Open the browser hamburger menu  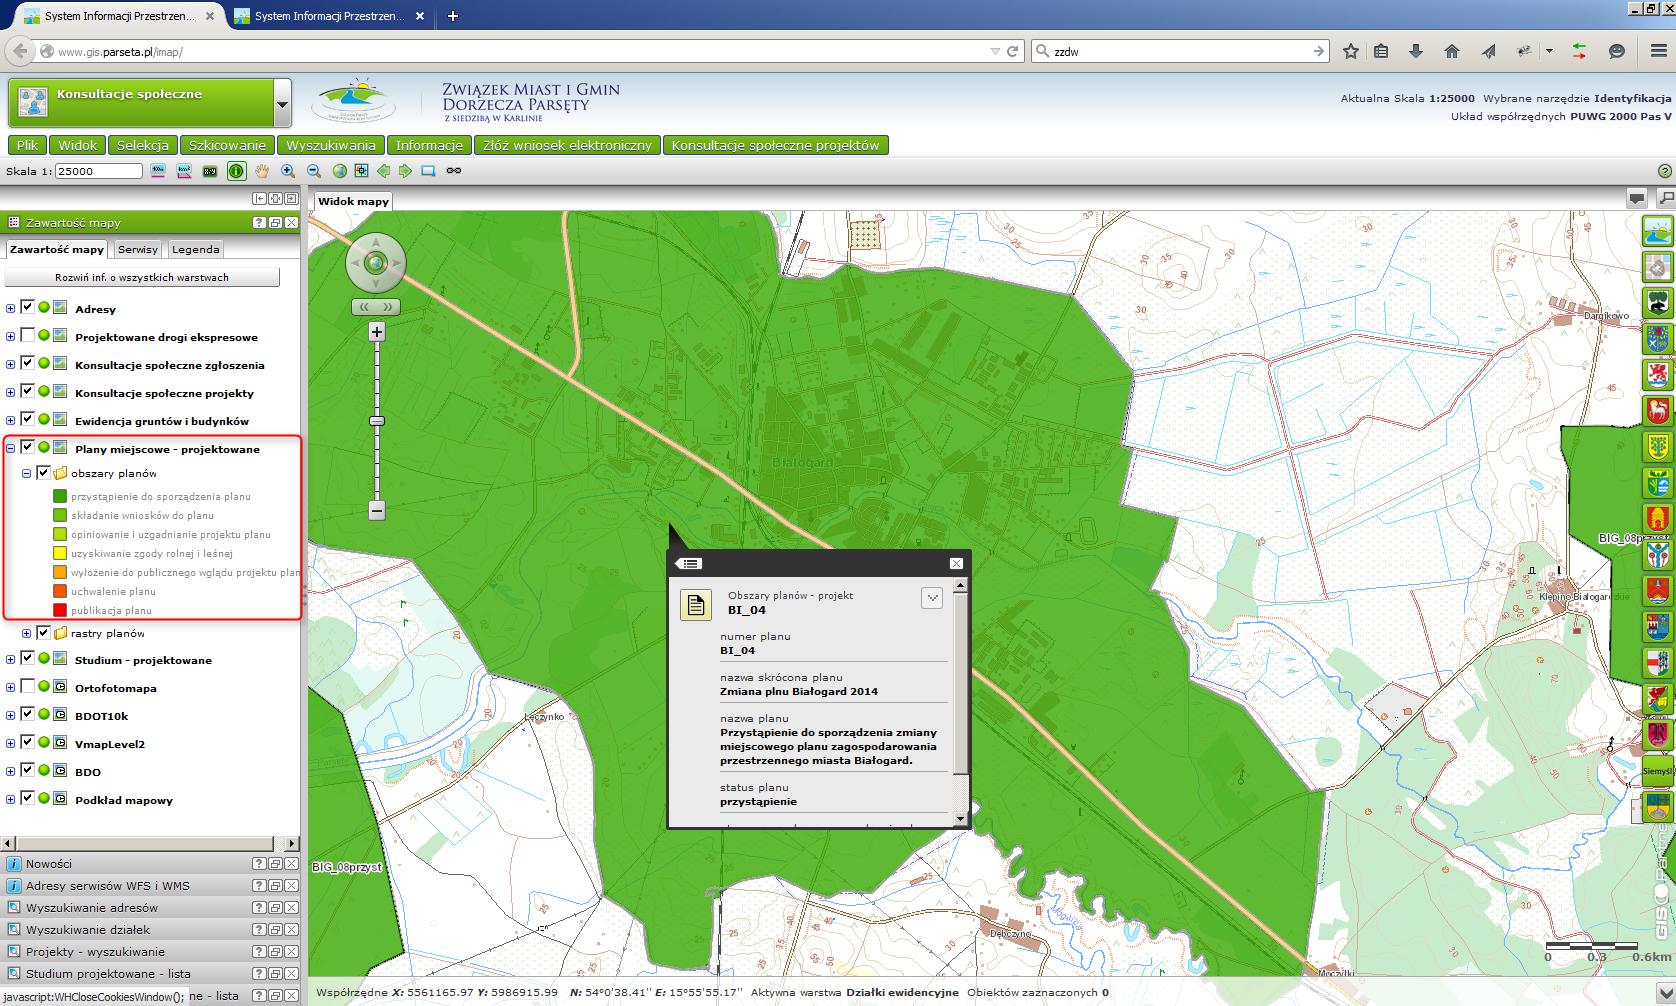pyautogui.click(x=1658, y=51)
